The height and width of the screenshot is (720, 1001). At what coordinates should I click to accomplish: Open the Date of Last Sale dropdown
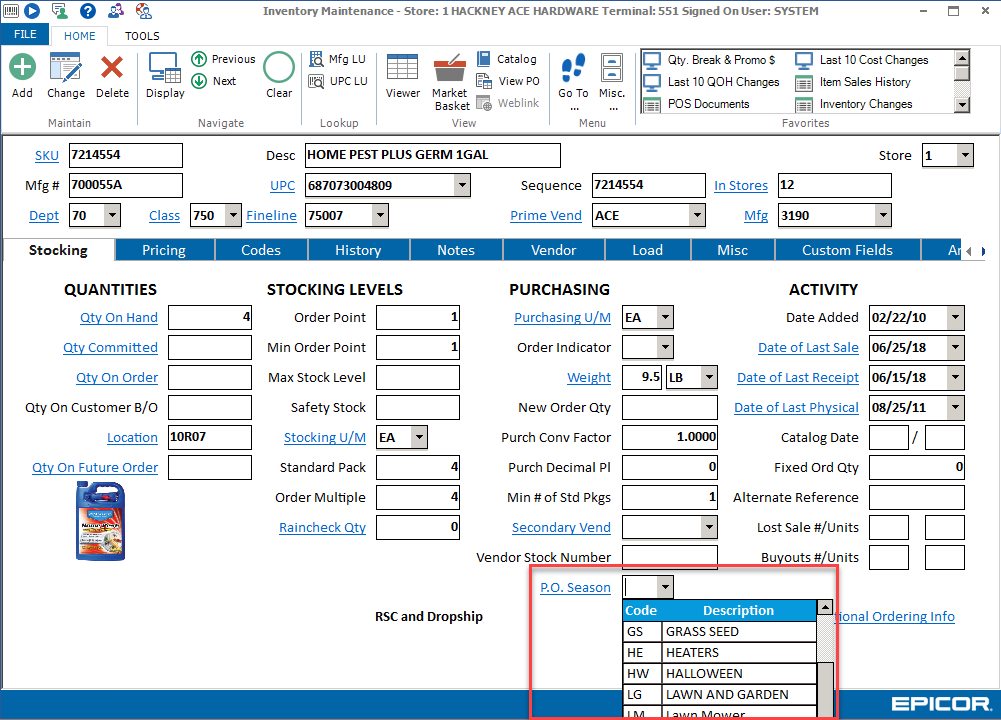(x=956, y=347)
